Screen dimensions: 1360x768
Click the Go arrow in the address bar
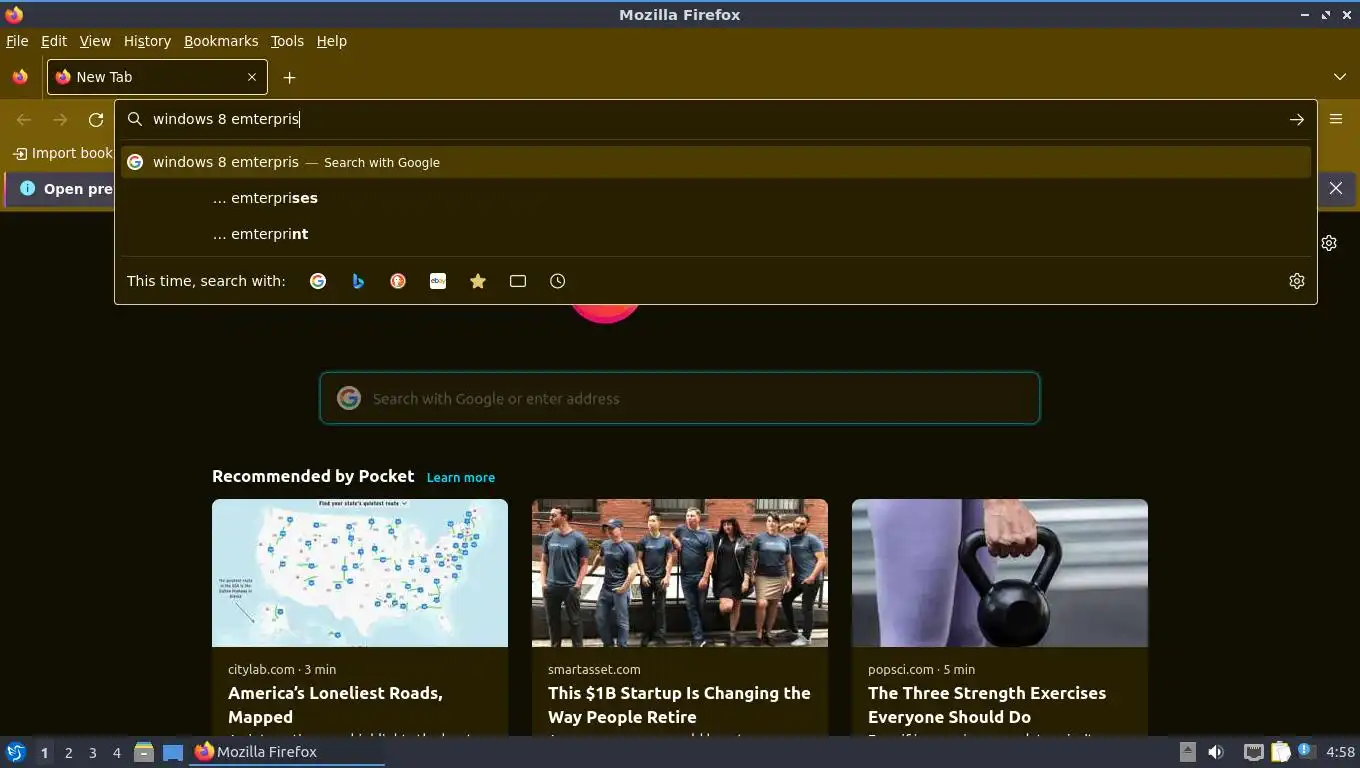pyautogui.click(x=1297, y=119)
